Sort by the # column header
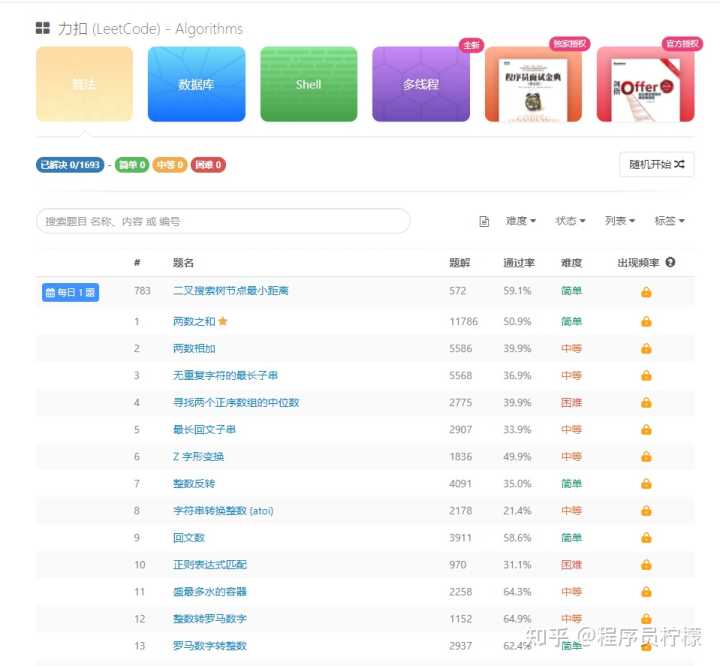Image resolution: width=720 pixels, height=666 pixels. coord(137,262)
